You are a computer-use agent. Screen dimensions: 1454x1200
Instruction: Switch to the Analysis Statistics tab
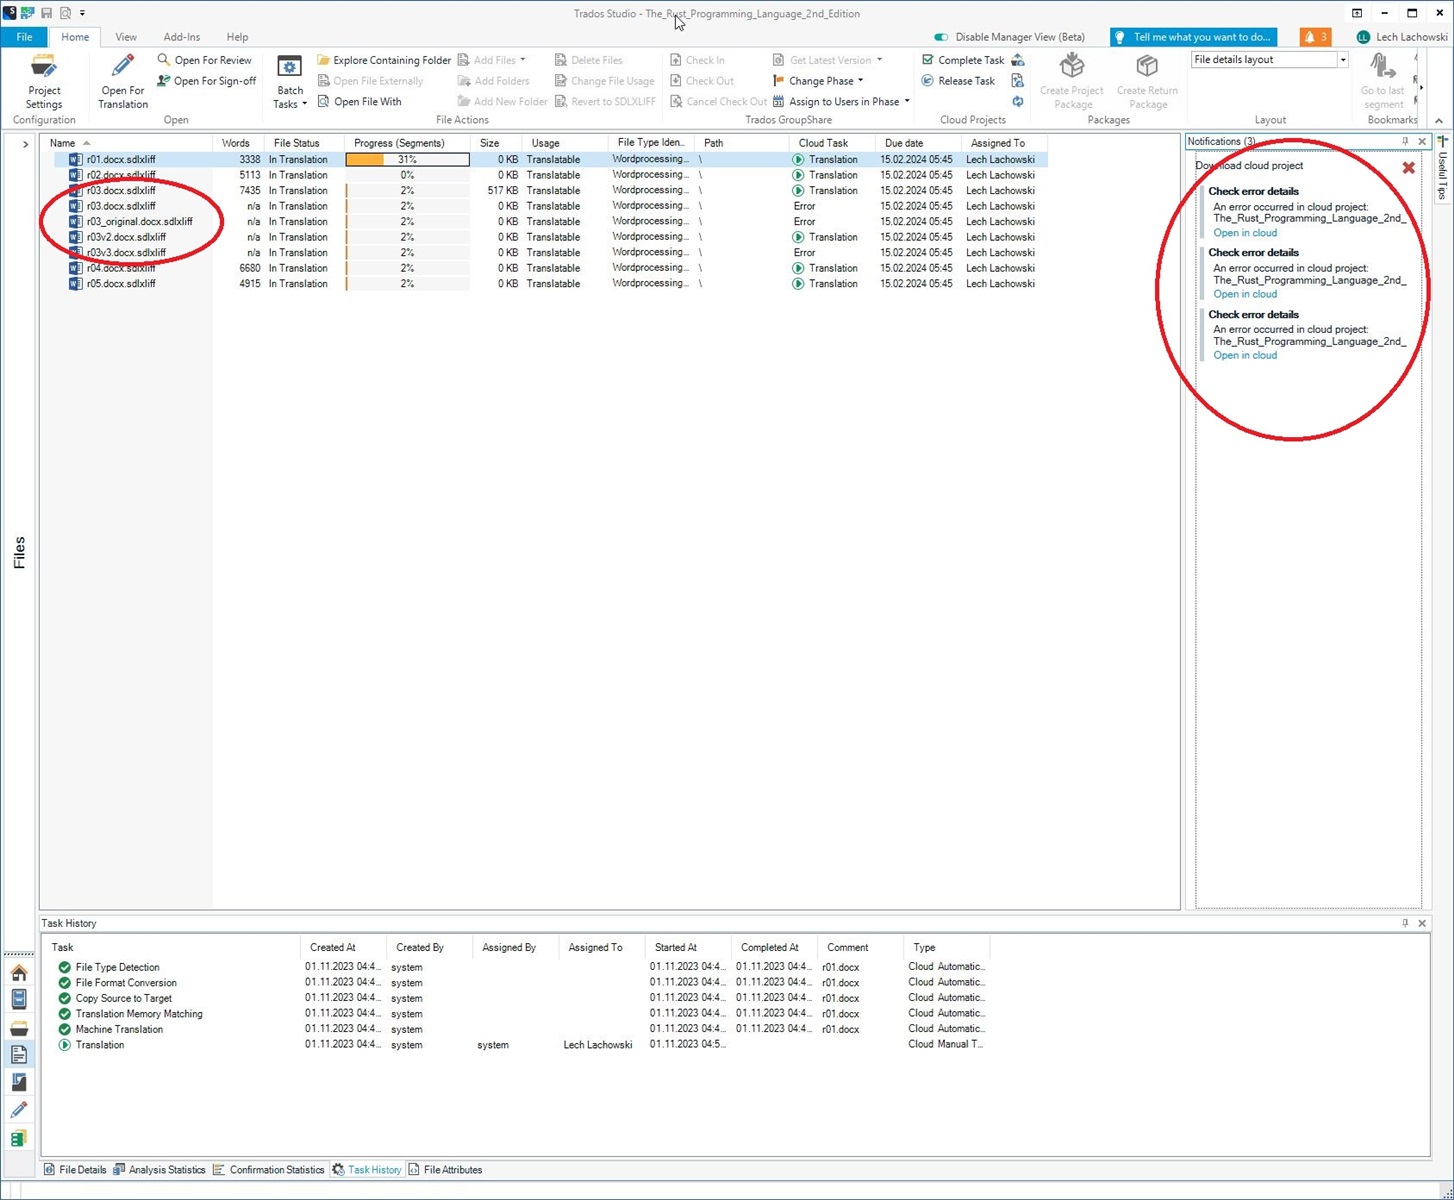(x=159, y=1170)
